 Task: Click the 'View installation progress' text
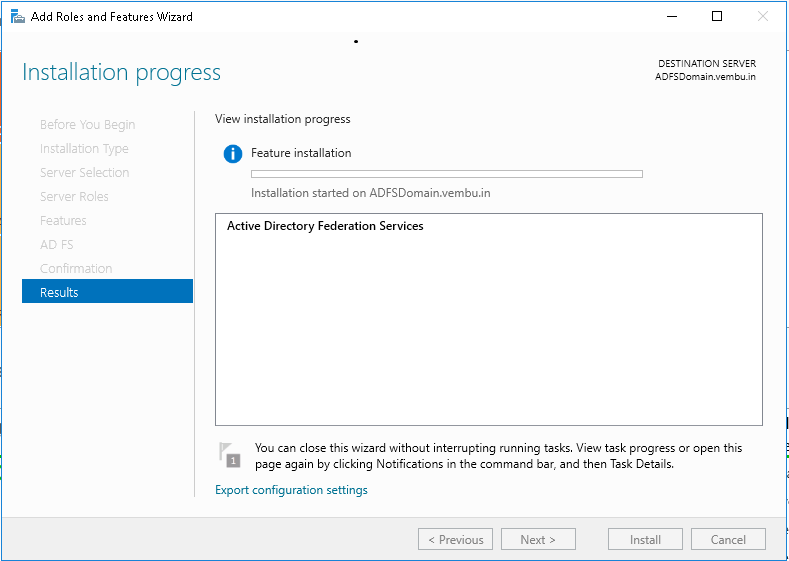[x=283, y=119]
